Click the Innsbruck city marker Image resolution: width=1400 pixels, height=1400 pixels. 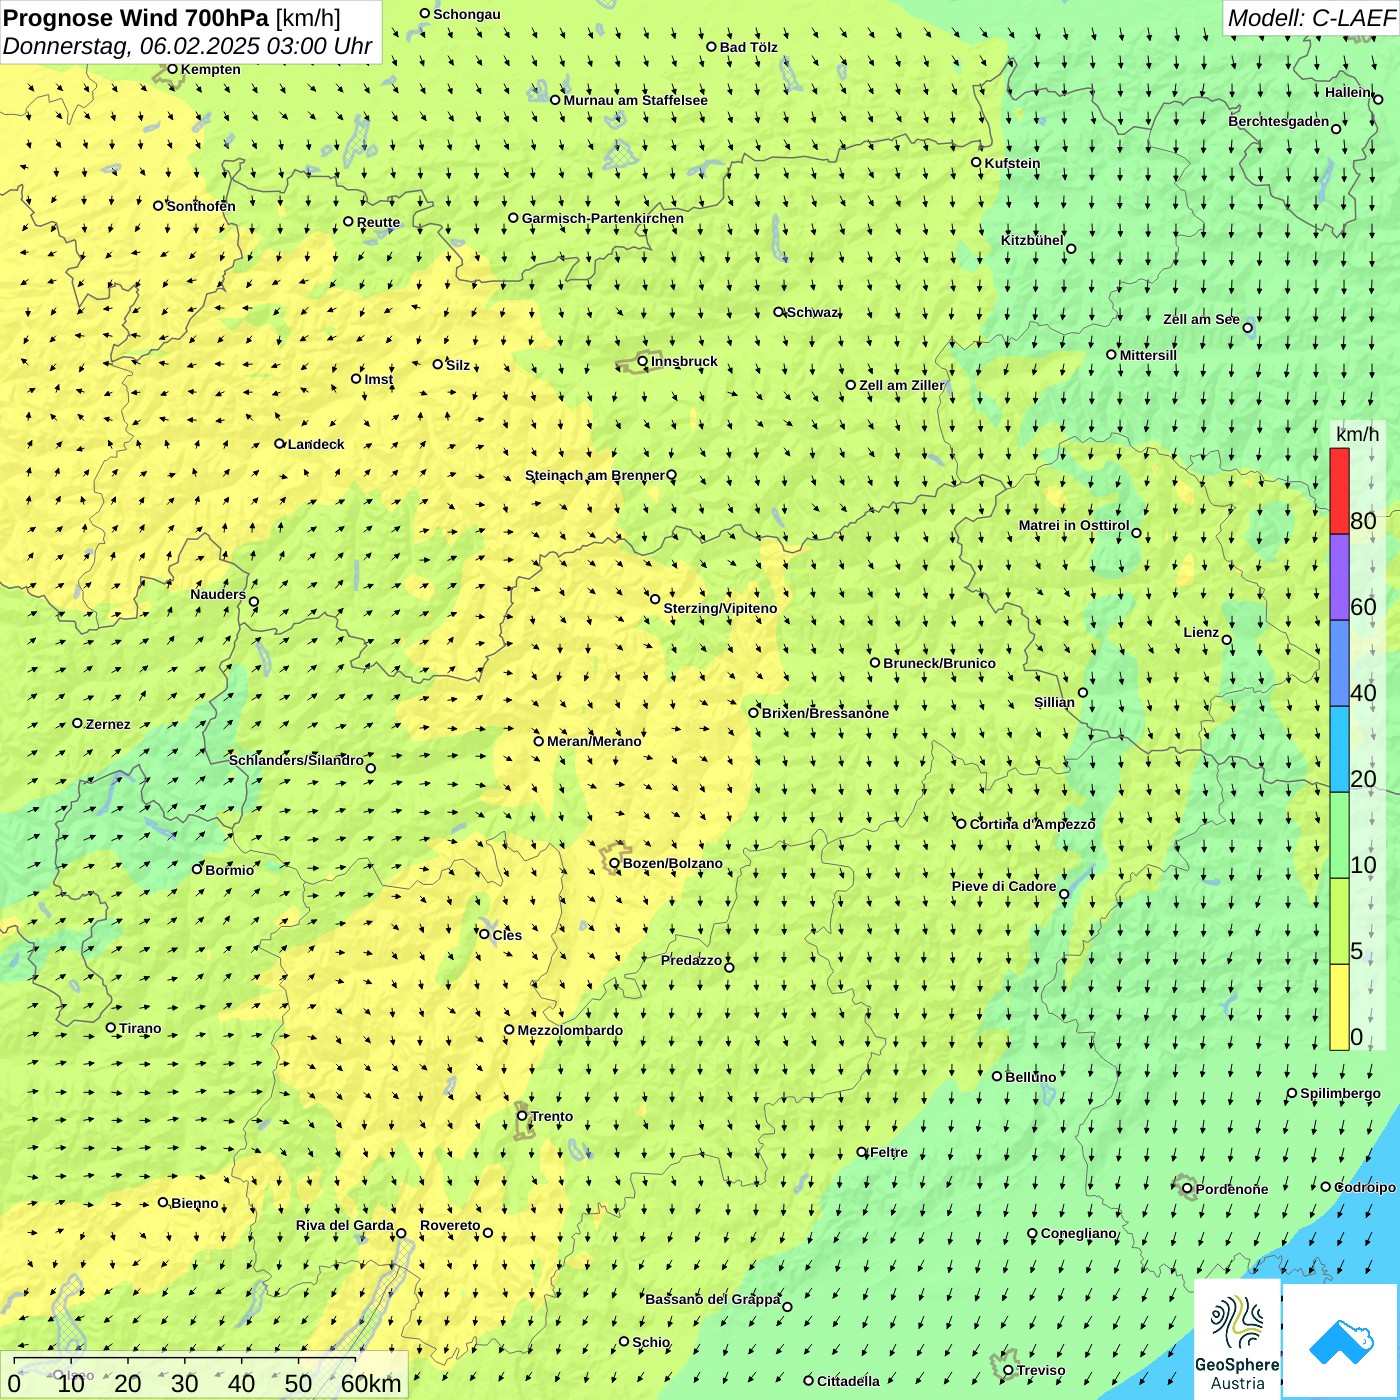click(643, 361)
